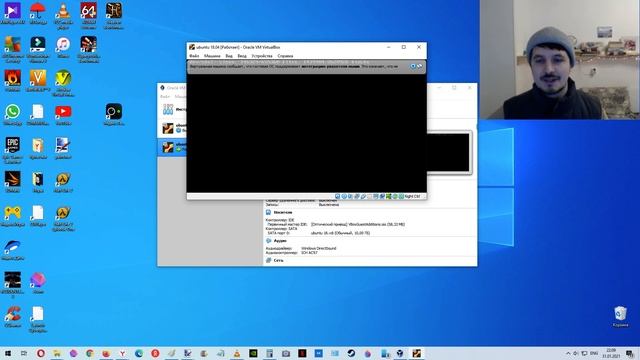The image size is (640, 360).
Task: Click the VirtualBox icon in the VM title bar
Action: coord(192,47)
